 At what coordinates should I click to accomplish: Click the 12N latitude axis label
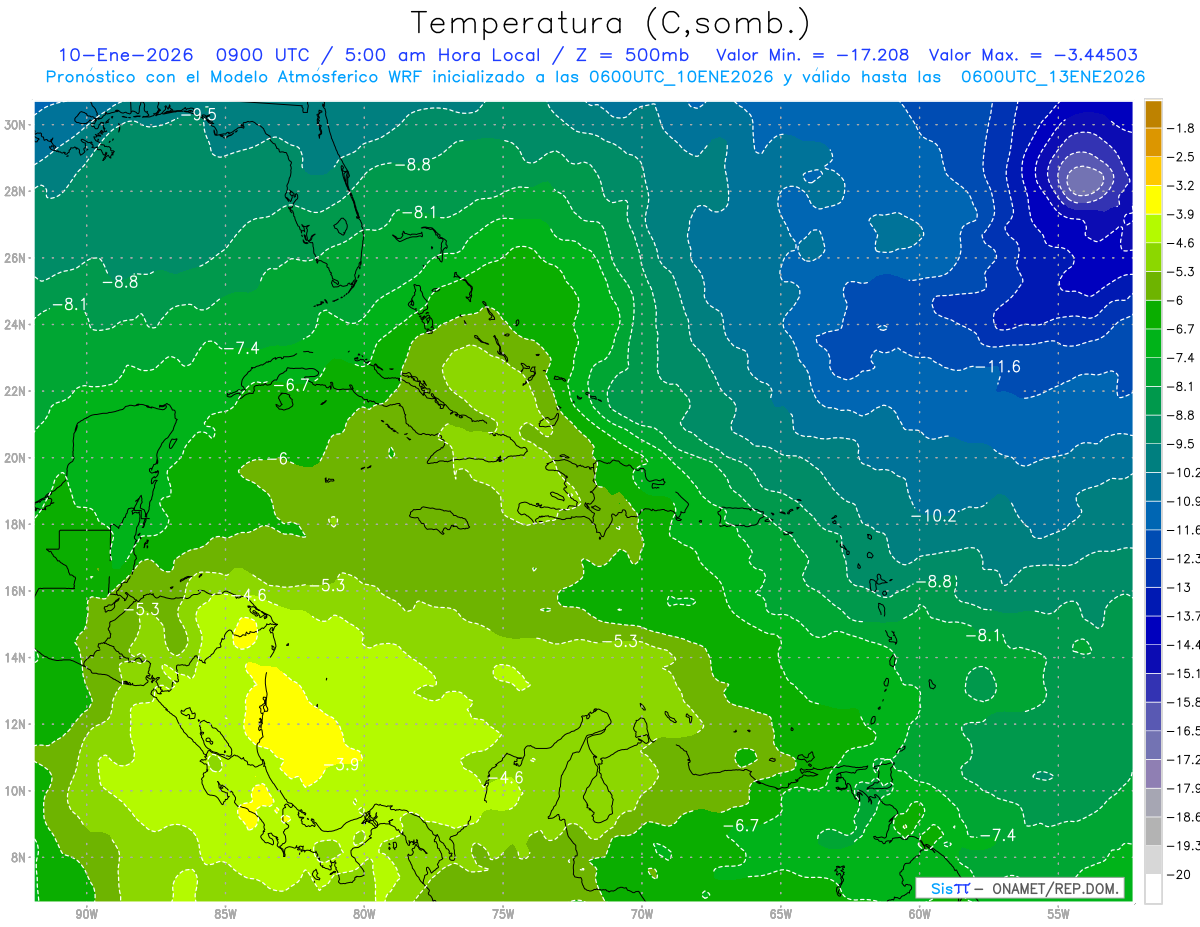pos(16,724)
